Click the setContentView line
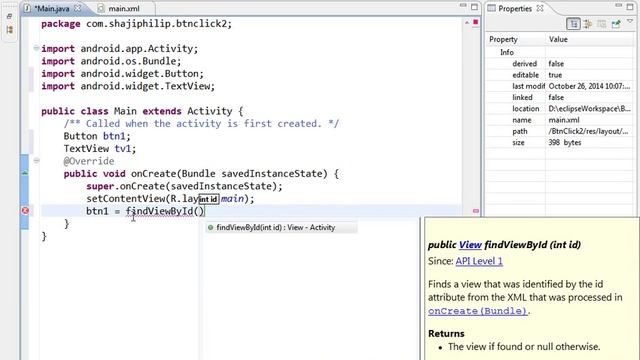The height and width of the screenshot is (360, 640). tap(170, 198)
